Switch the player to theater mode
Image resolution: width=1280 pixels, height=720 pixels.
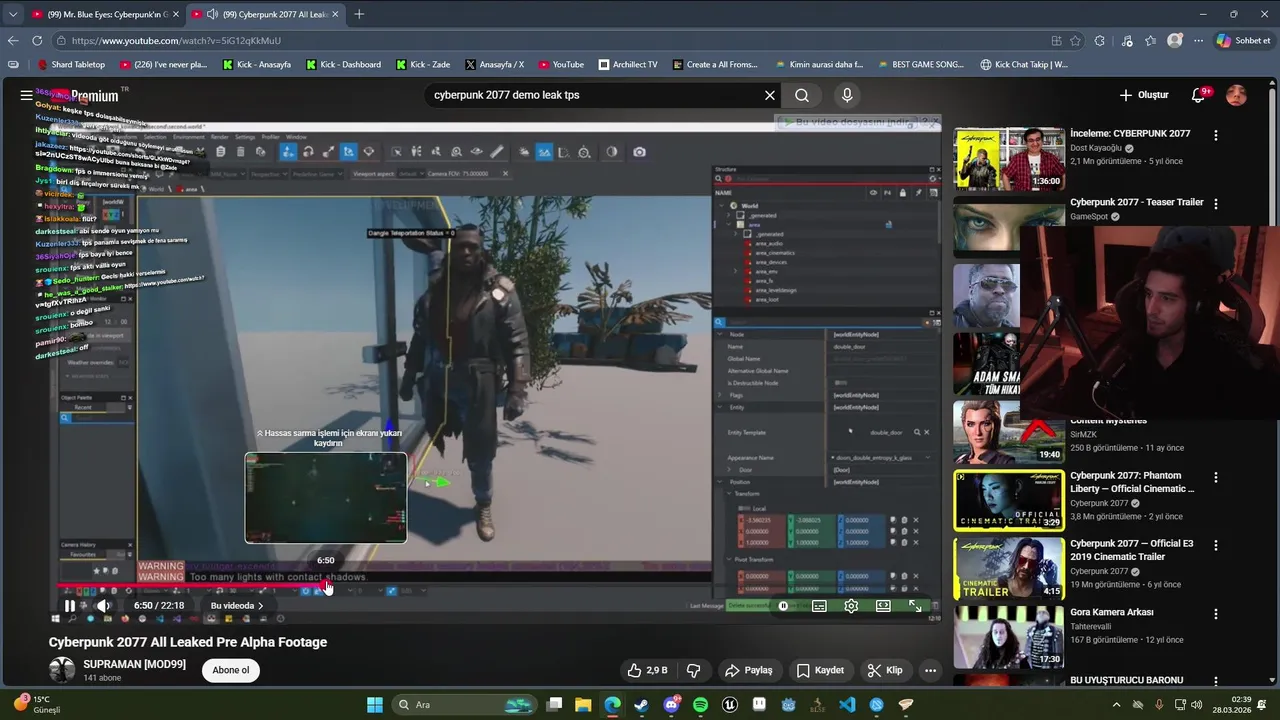pos(883,606)
